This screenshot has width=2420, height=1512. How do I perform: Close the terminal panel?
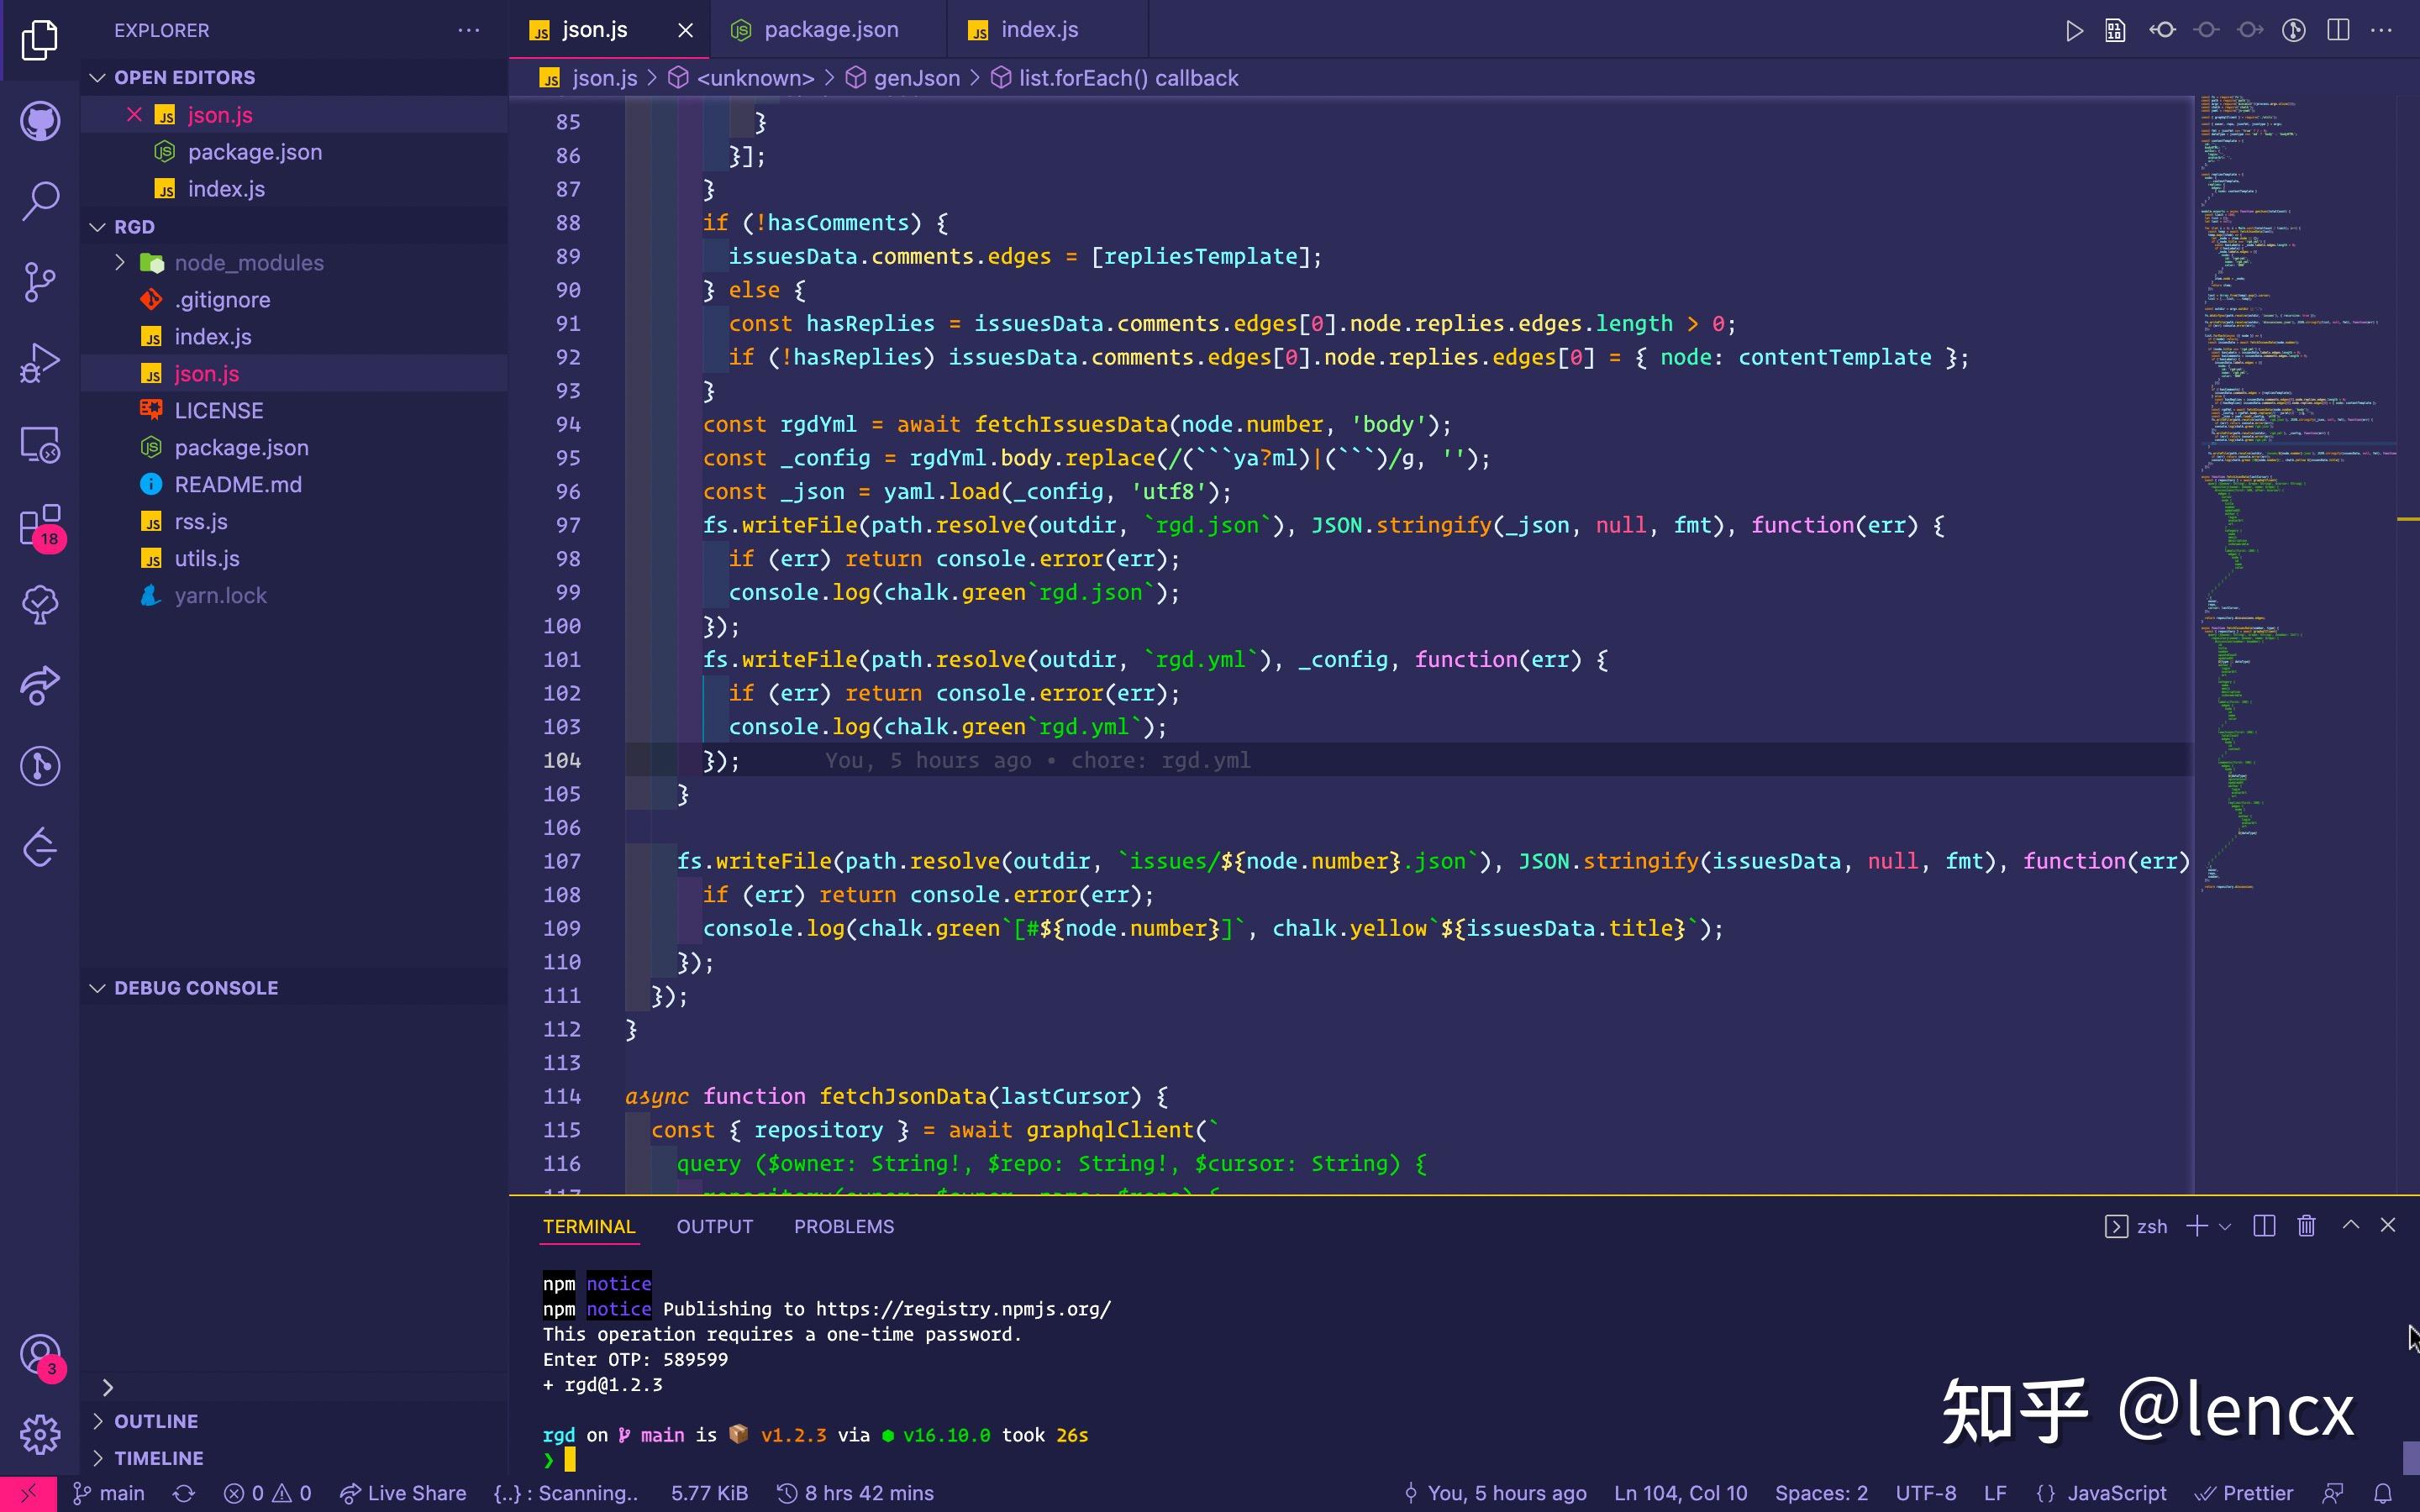point(2388,1225)
